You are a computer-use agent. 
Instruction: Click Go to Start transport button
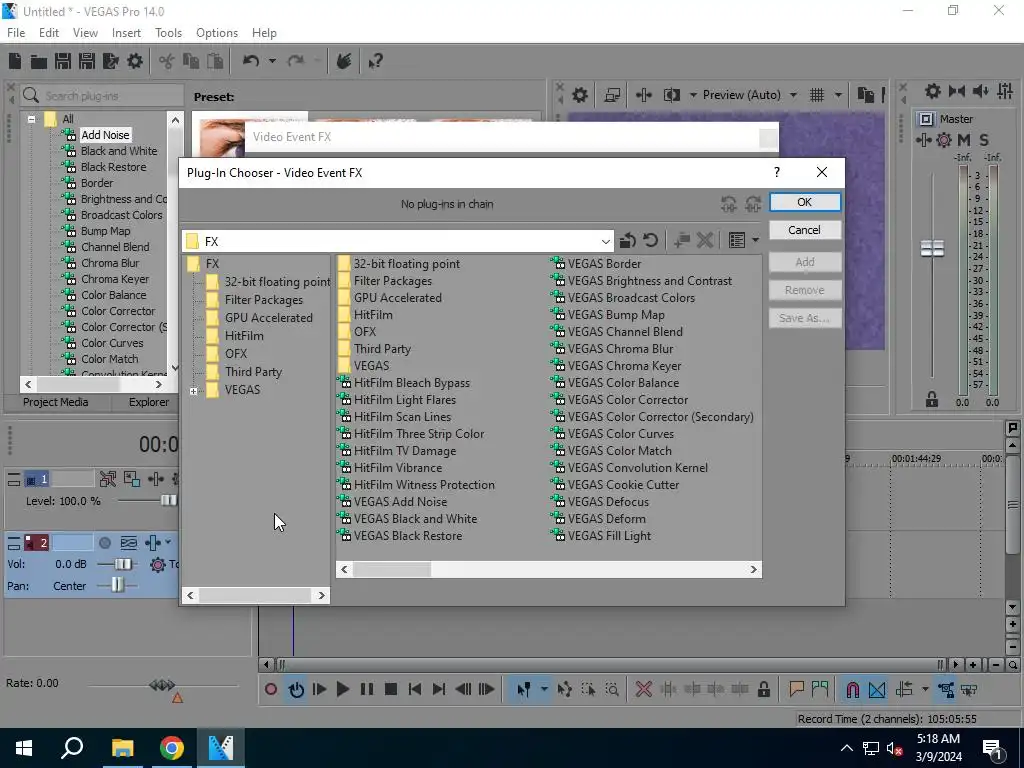pyautogui.click(x=415, y=689)
